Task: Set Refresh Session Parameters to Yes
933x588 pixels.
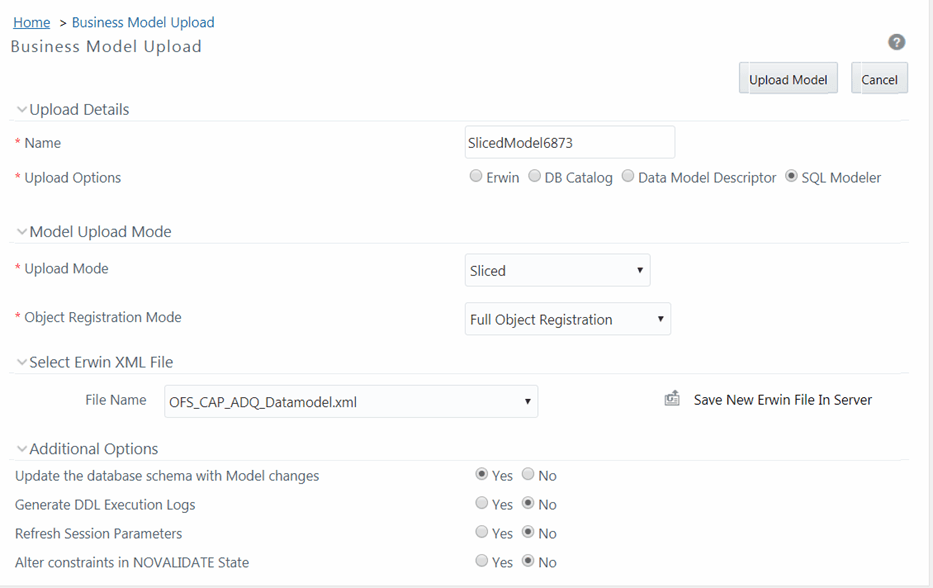Action: 482,532
